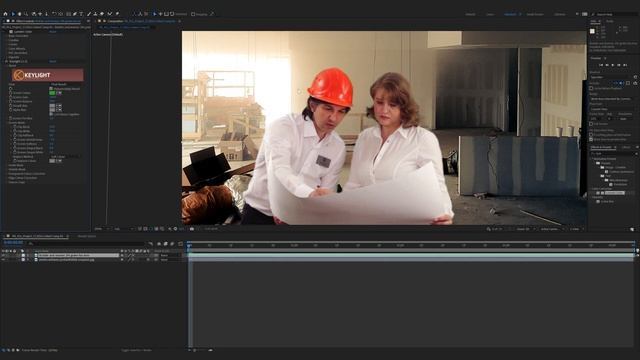Enable the Full Screen preview checkbox
The image size is (640, 360).
591,124
